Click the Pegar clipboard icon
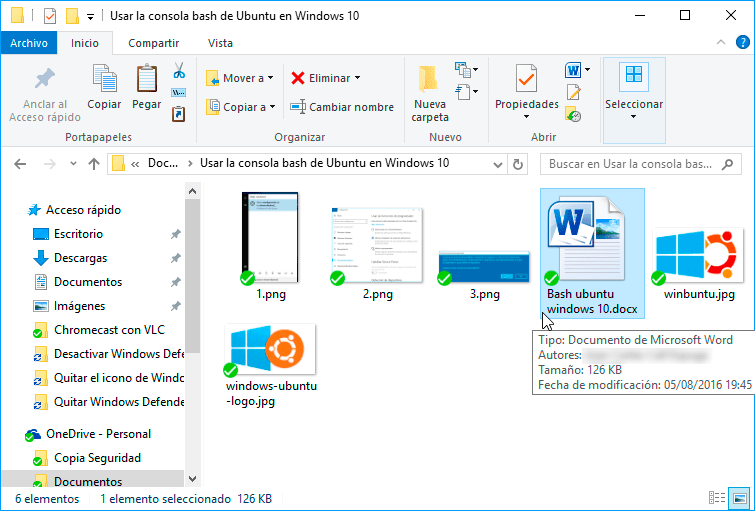This screenshot has width=755, height=511. coord(147,79)
